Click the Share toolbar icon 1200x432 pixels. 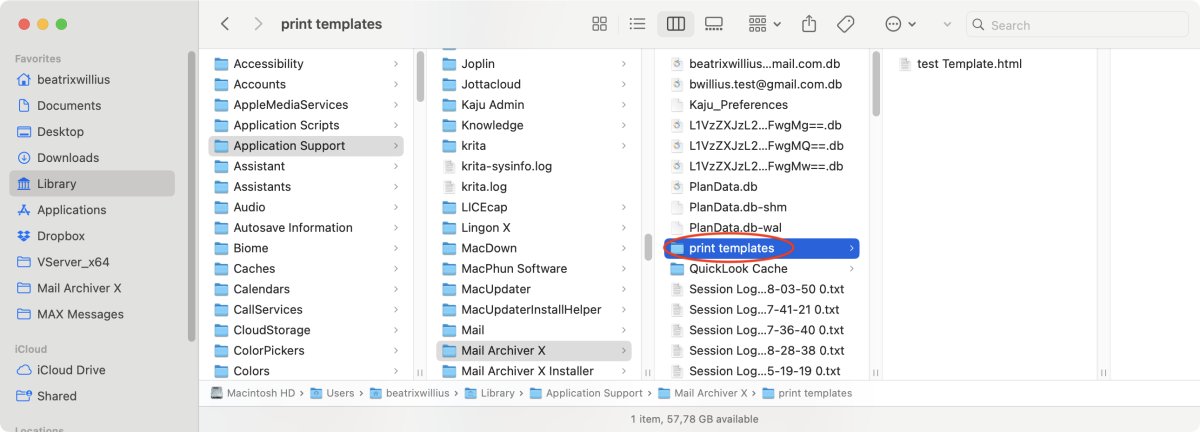pyautogui.click(x=810, y=24)
